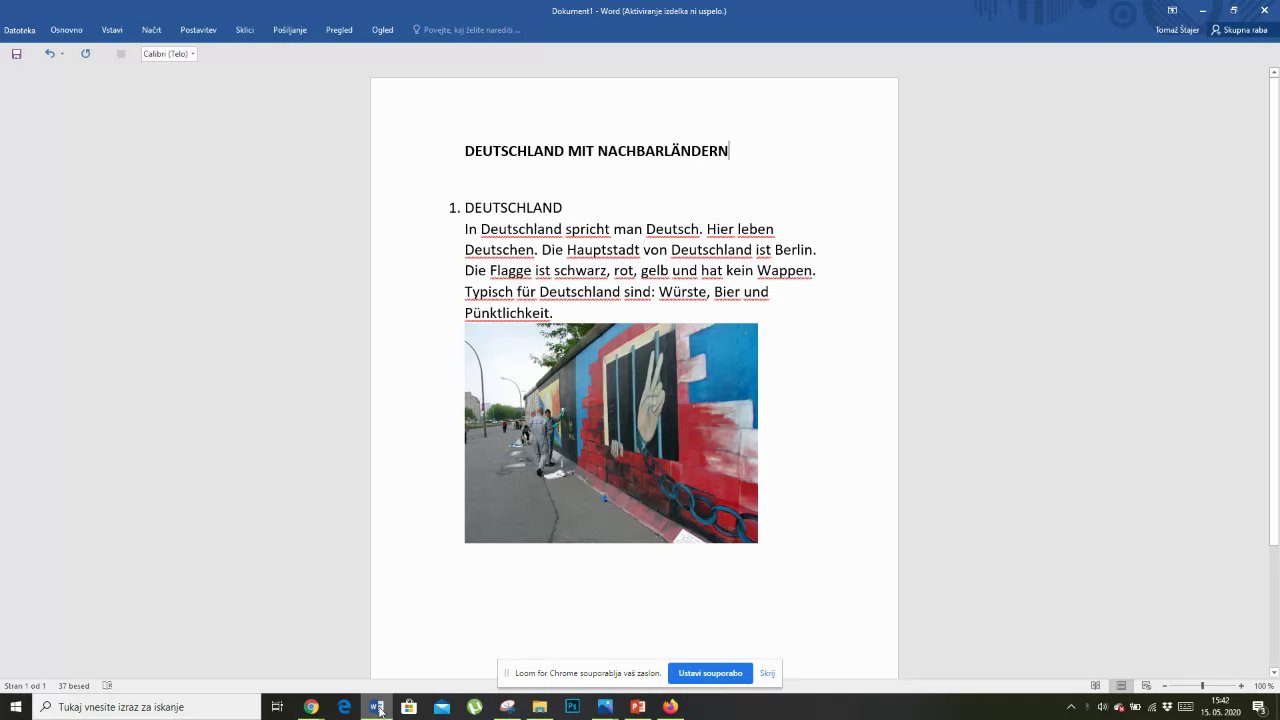Open Firefox from the taskbar
This screenshot has height=720, width=1280.
(670, 707)
